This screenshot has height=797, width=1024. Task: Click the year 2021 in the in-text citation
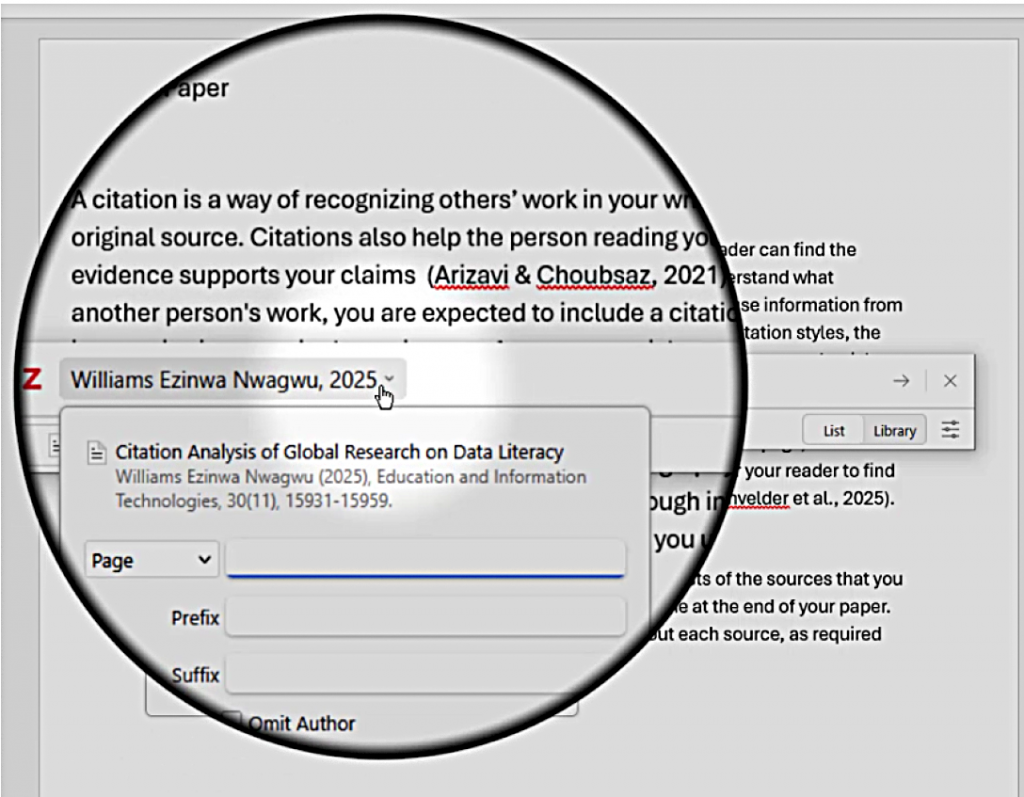692,275
